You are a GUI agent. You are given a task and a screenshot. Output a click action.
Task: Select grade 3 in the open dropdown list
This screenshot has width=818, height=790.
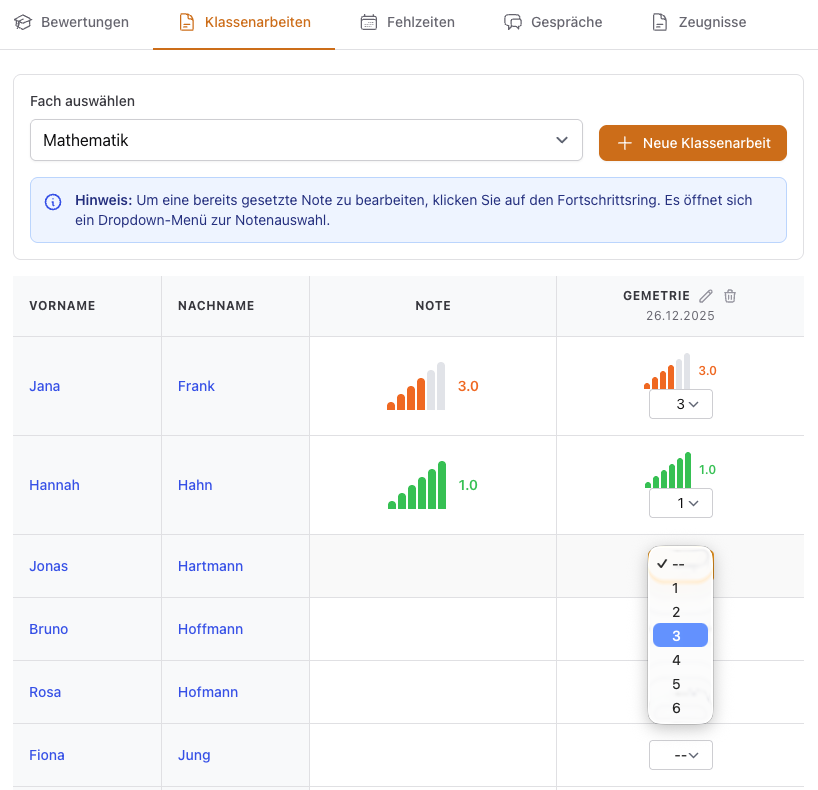tap(680, 636)
